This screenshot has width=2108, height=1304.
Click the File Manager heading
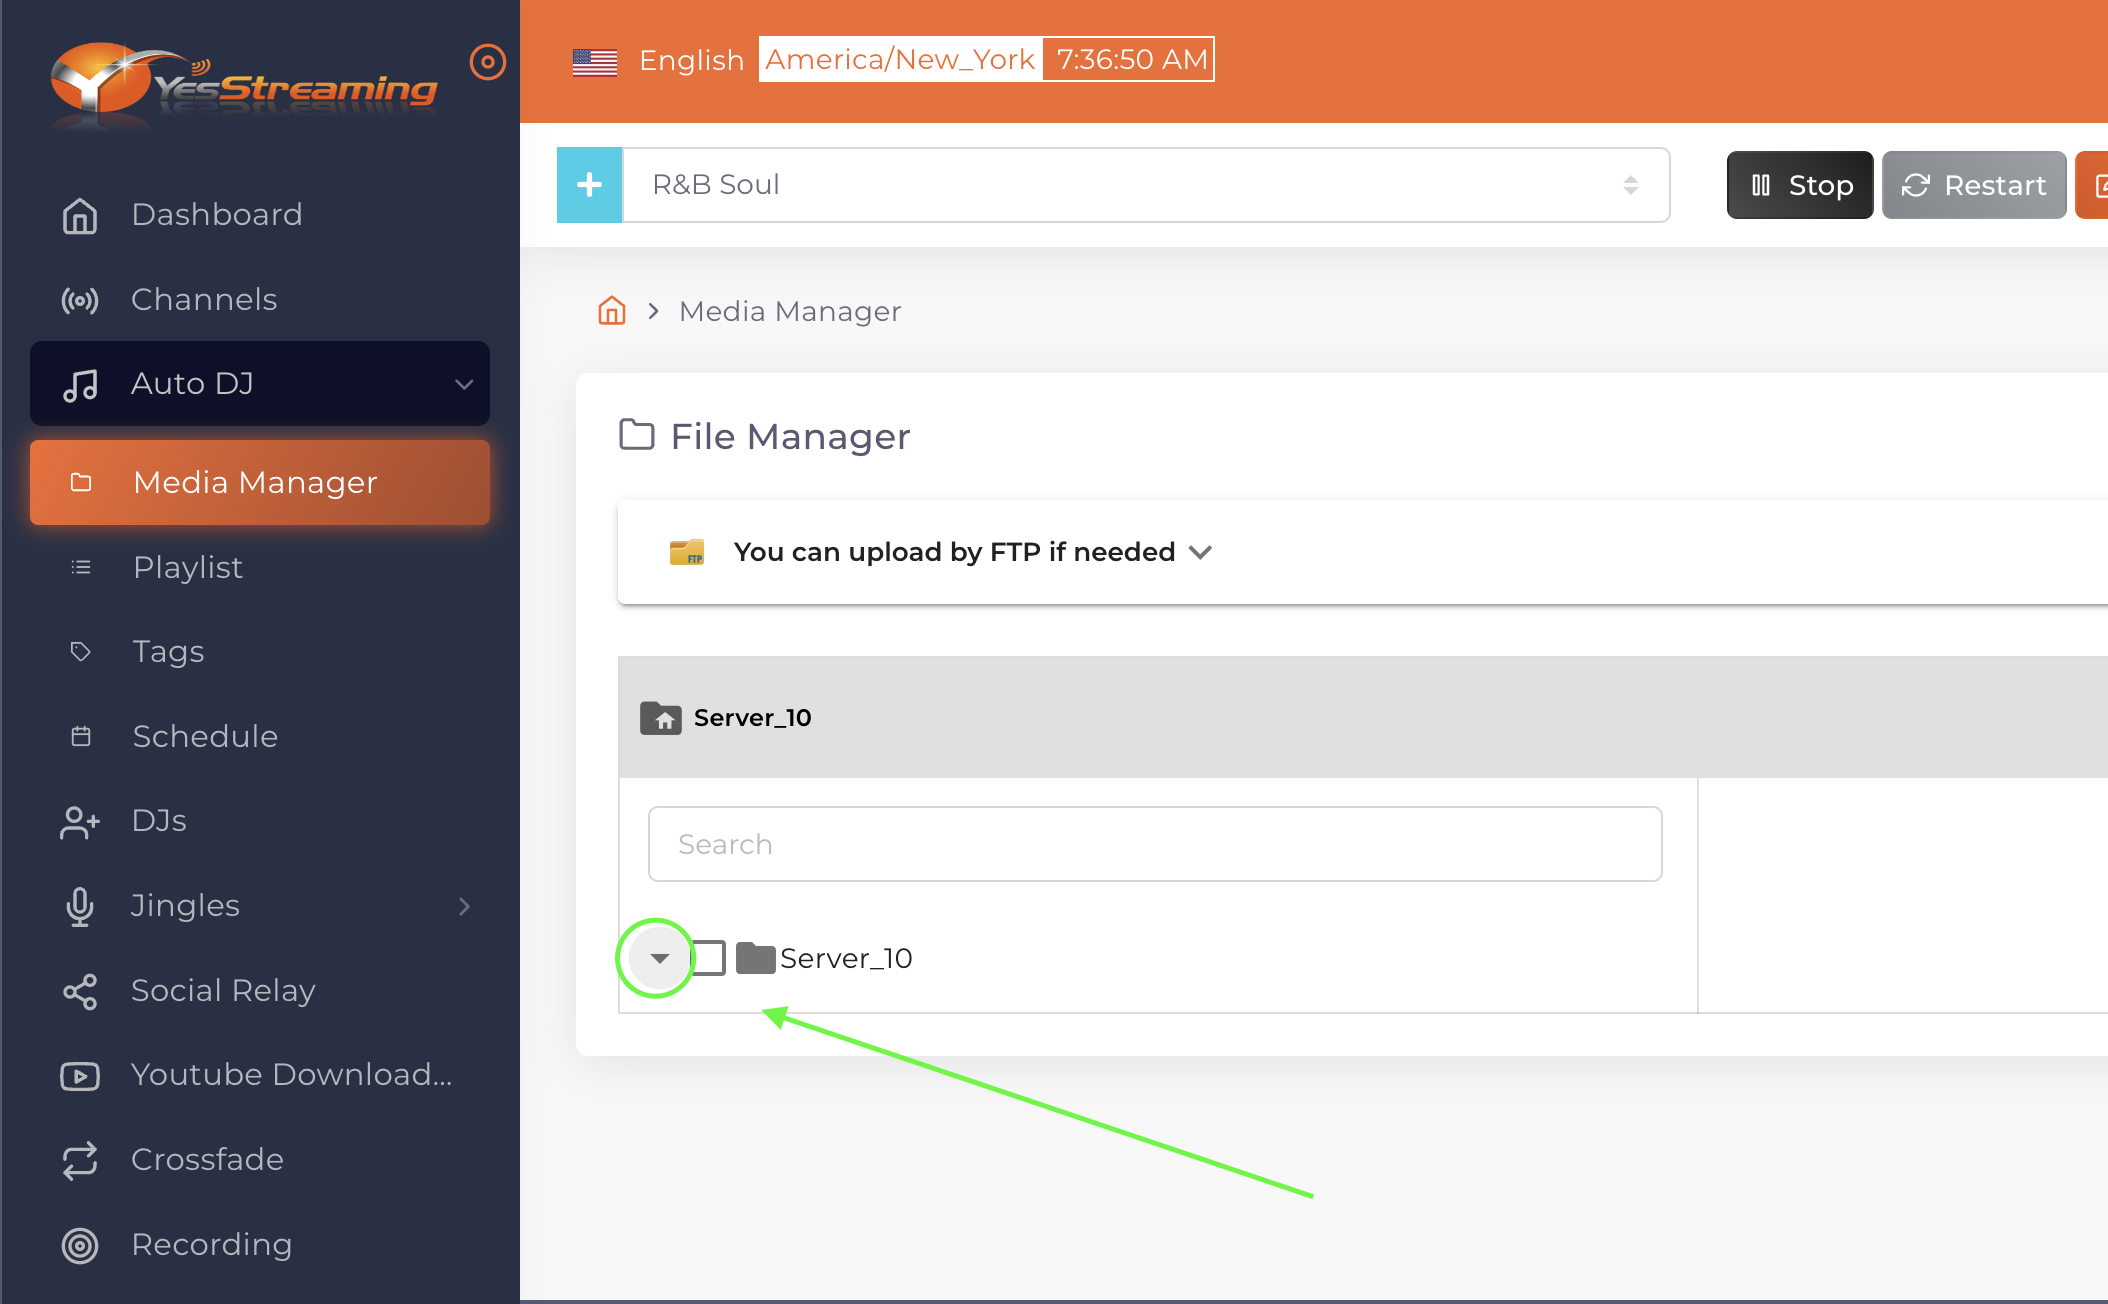pos(790,436)
